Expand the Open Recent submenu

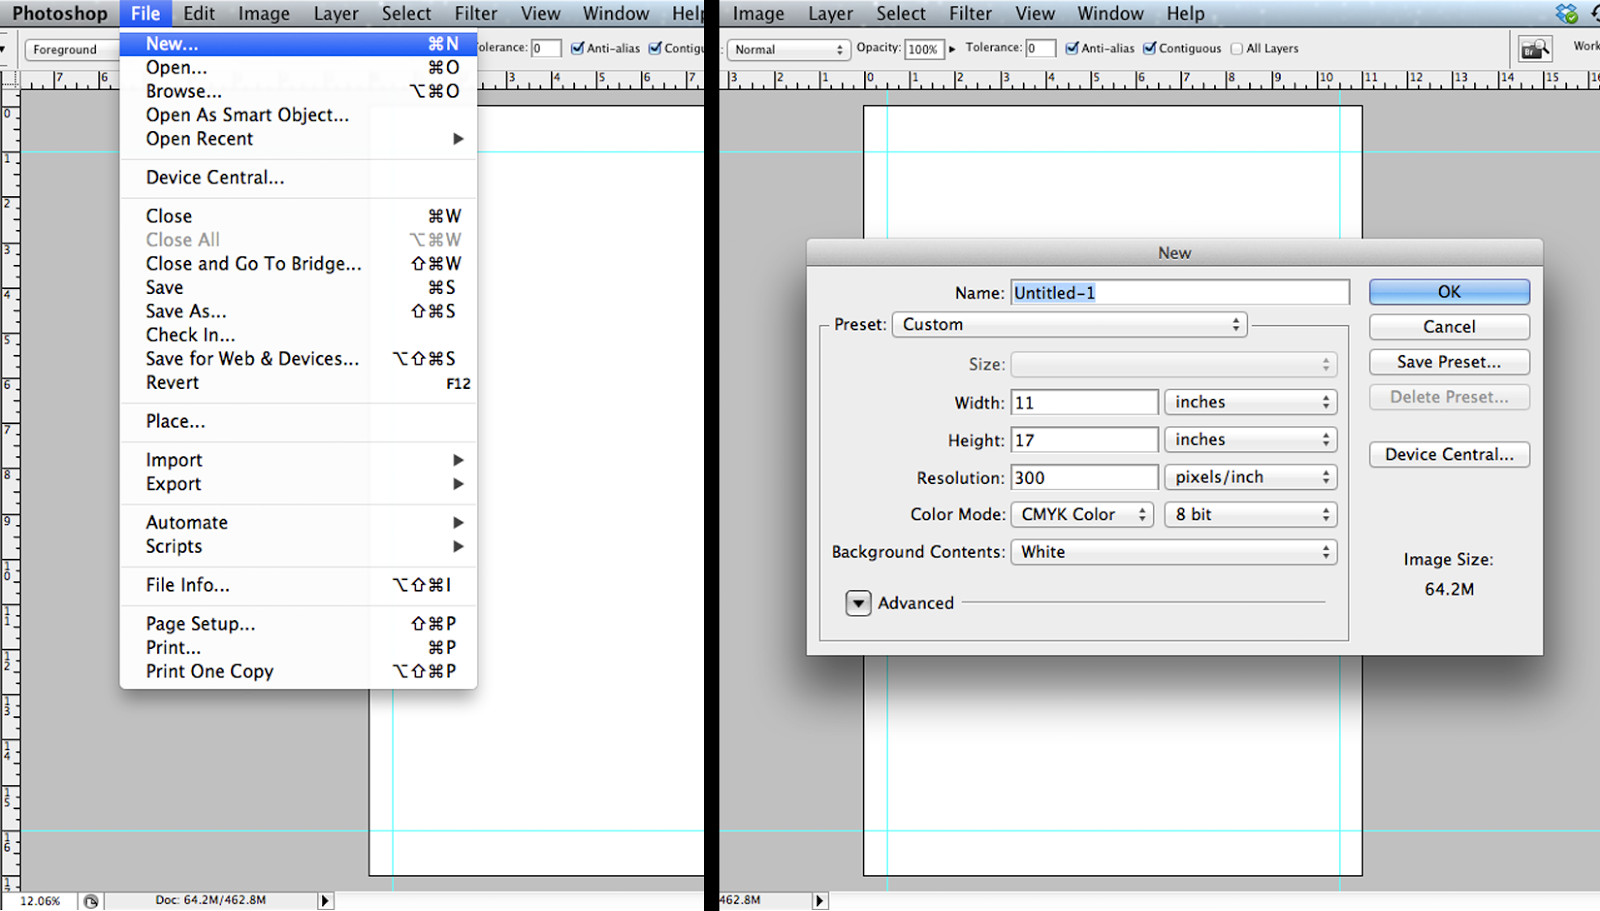[x=298, y=139]
